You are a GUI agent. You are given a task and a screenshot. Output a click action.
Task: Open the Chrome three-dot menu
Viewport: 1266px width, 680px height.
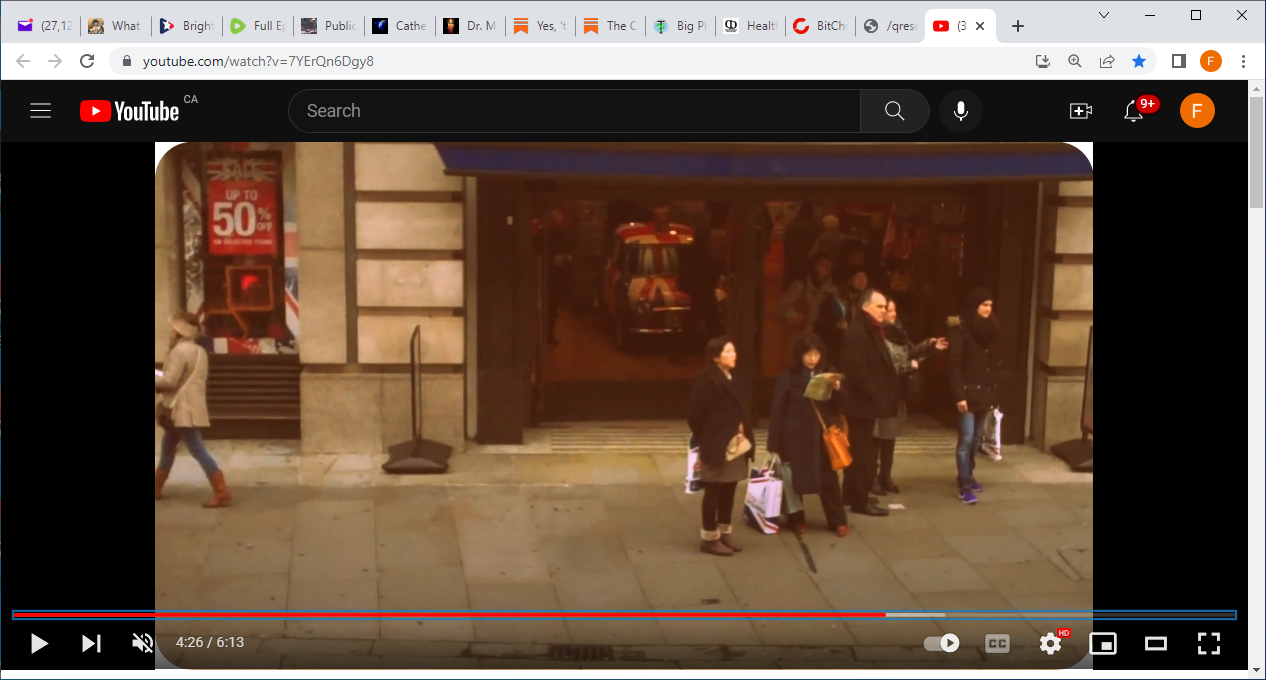coord(1243,61)
